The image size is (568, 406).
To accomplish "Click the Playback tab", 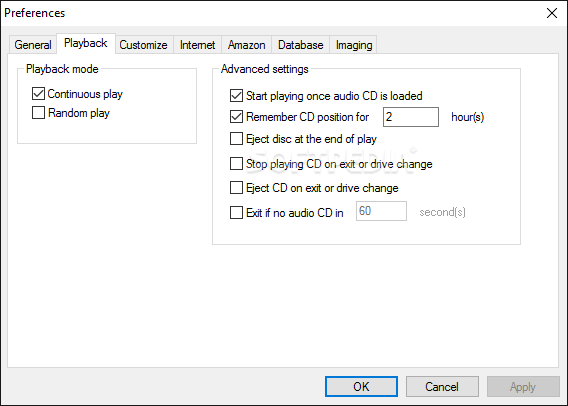I will (86, 43).
